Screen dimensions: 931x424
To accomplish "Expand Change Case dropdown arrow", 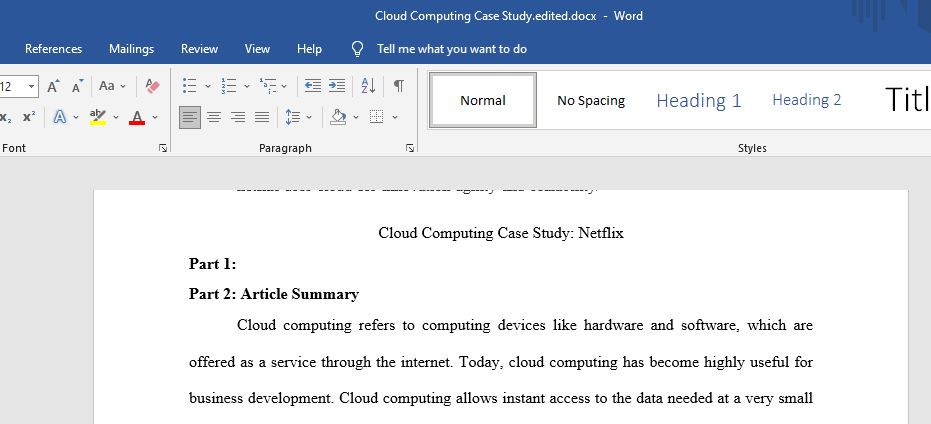I will point(123,87).
